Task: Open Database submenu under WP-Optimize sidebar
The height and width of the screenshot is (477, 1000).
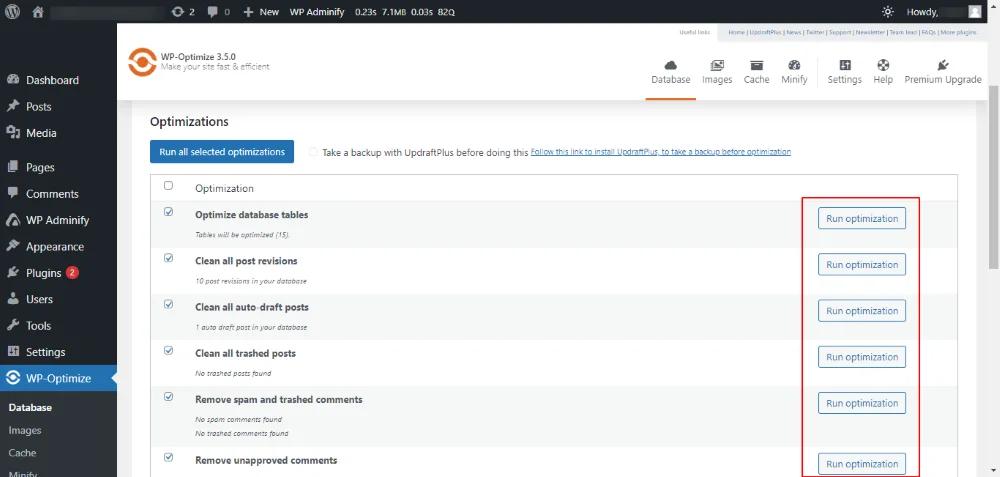Action: point(30,407)
